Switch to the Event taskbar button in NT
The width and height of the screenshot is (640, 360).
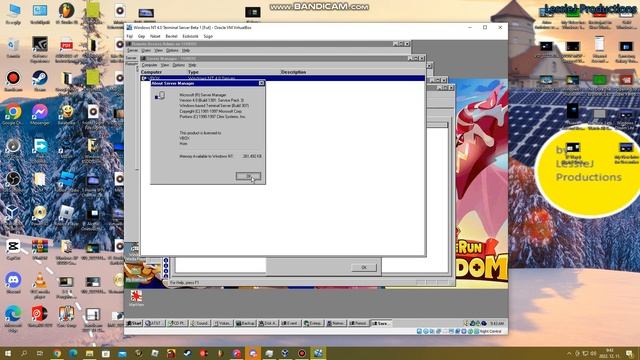[x=291, y=323]
